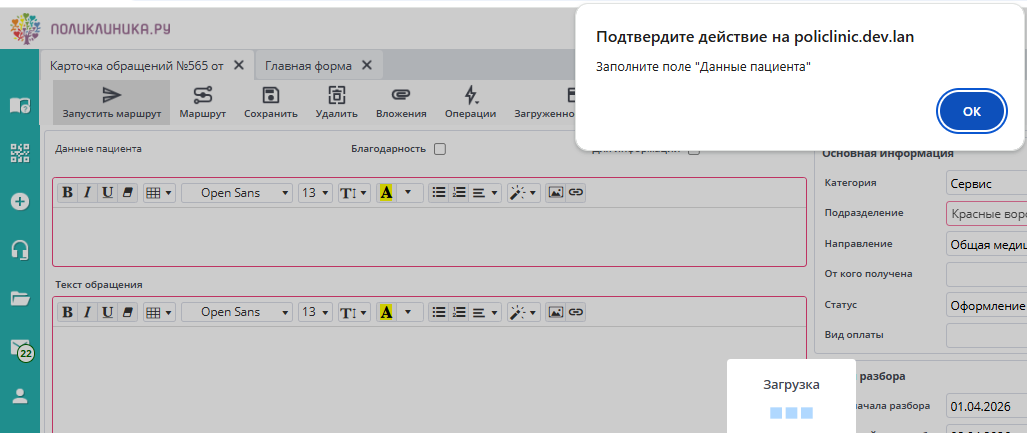Open paragraph alignment dropdown, Данные пациента editor
Screen dimensions: 1027x433
click(485, 193)
